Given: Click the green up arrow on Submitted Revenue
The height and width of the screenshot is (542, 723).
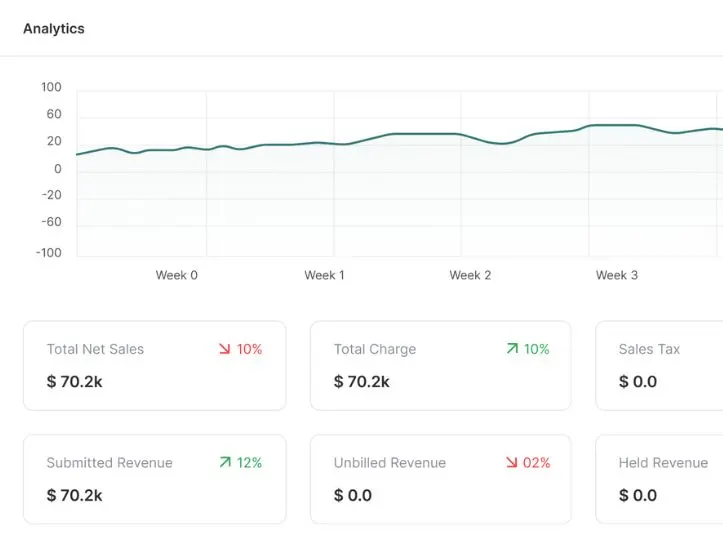Looking at the screenshot, I should [225, 462].
